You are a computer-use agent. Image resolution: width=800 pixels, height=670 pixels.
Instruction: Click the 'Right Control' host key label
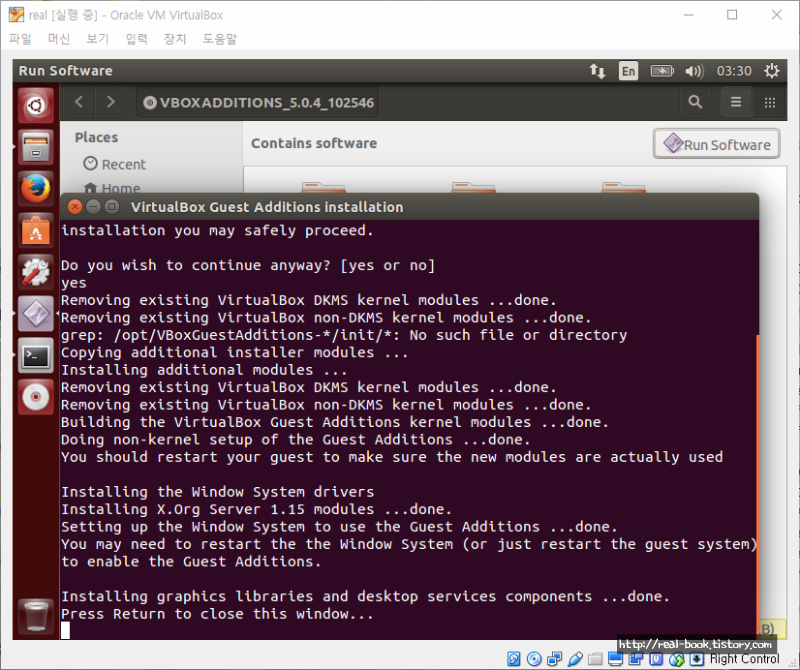click(744, 659)
